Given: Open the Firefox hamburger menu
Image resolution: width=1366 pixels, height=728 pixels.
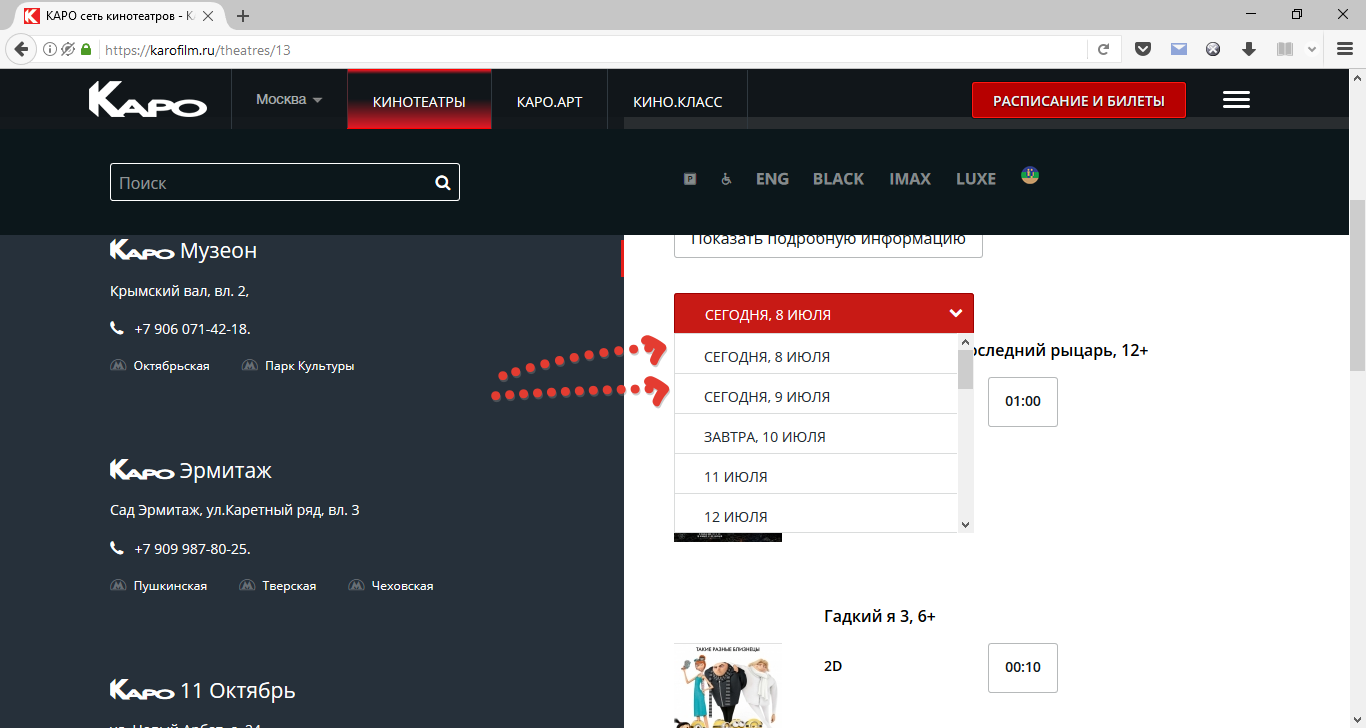Looking at the screenshot, I should (x=1344, y=49).
